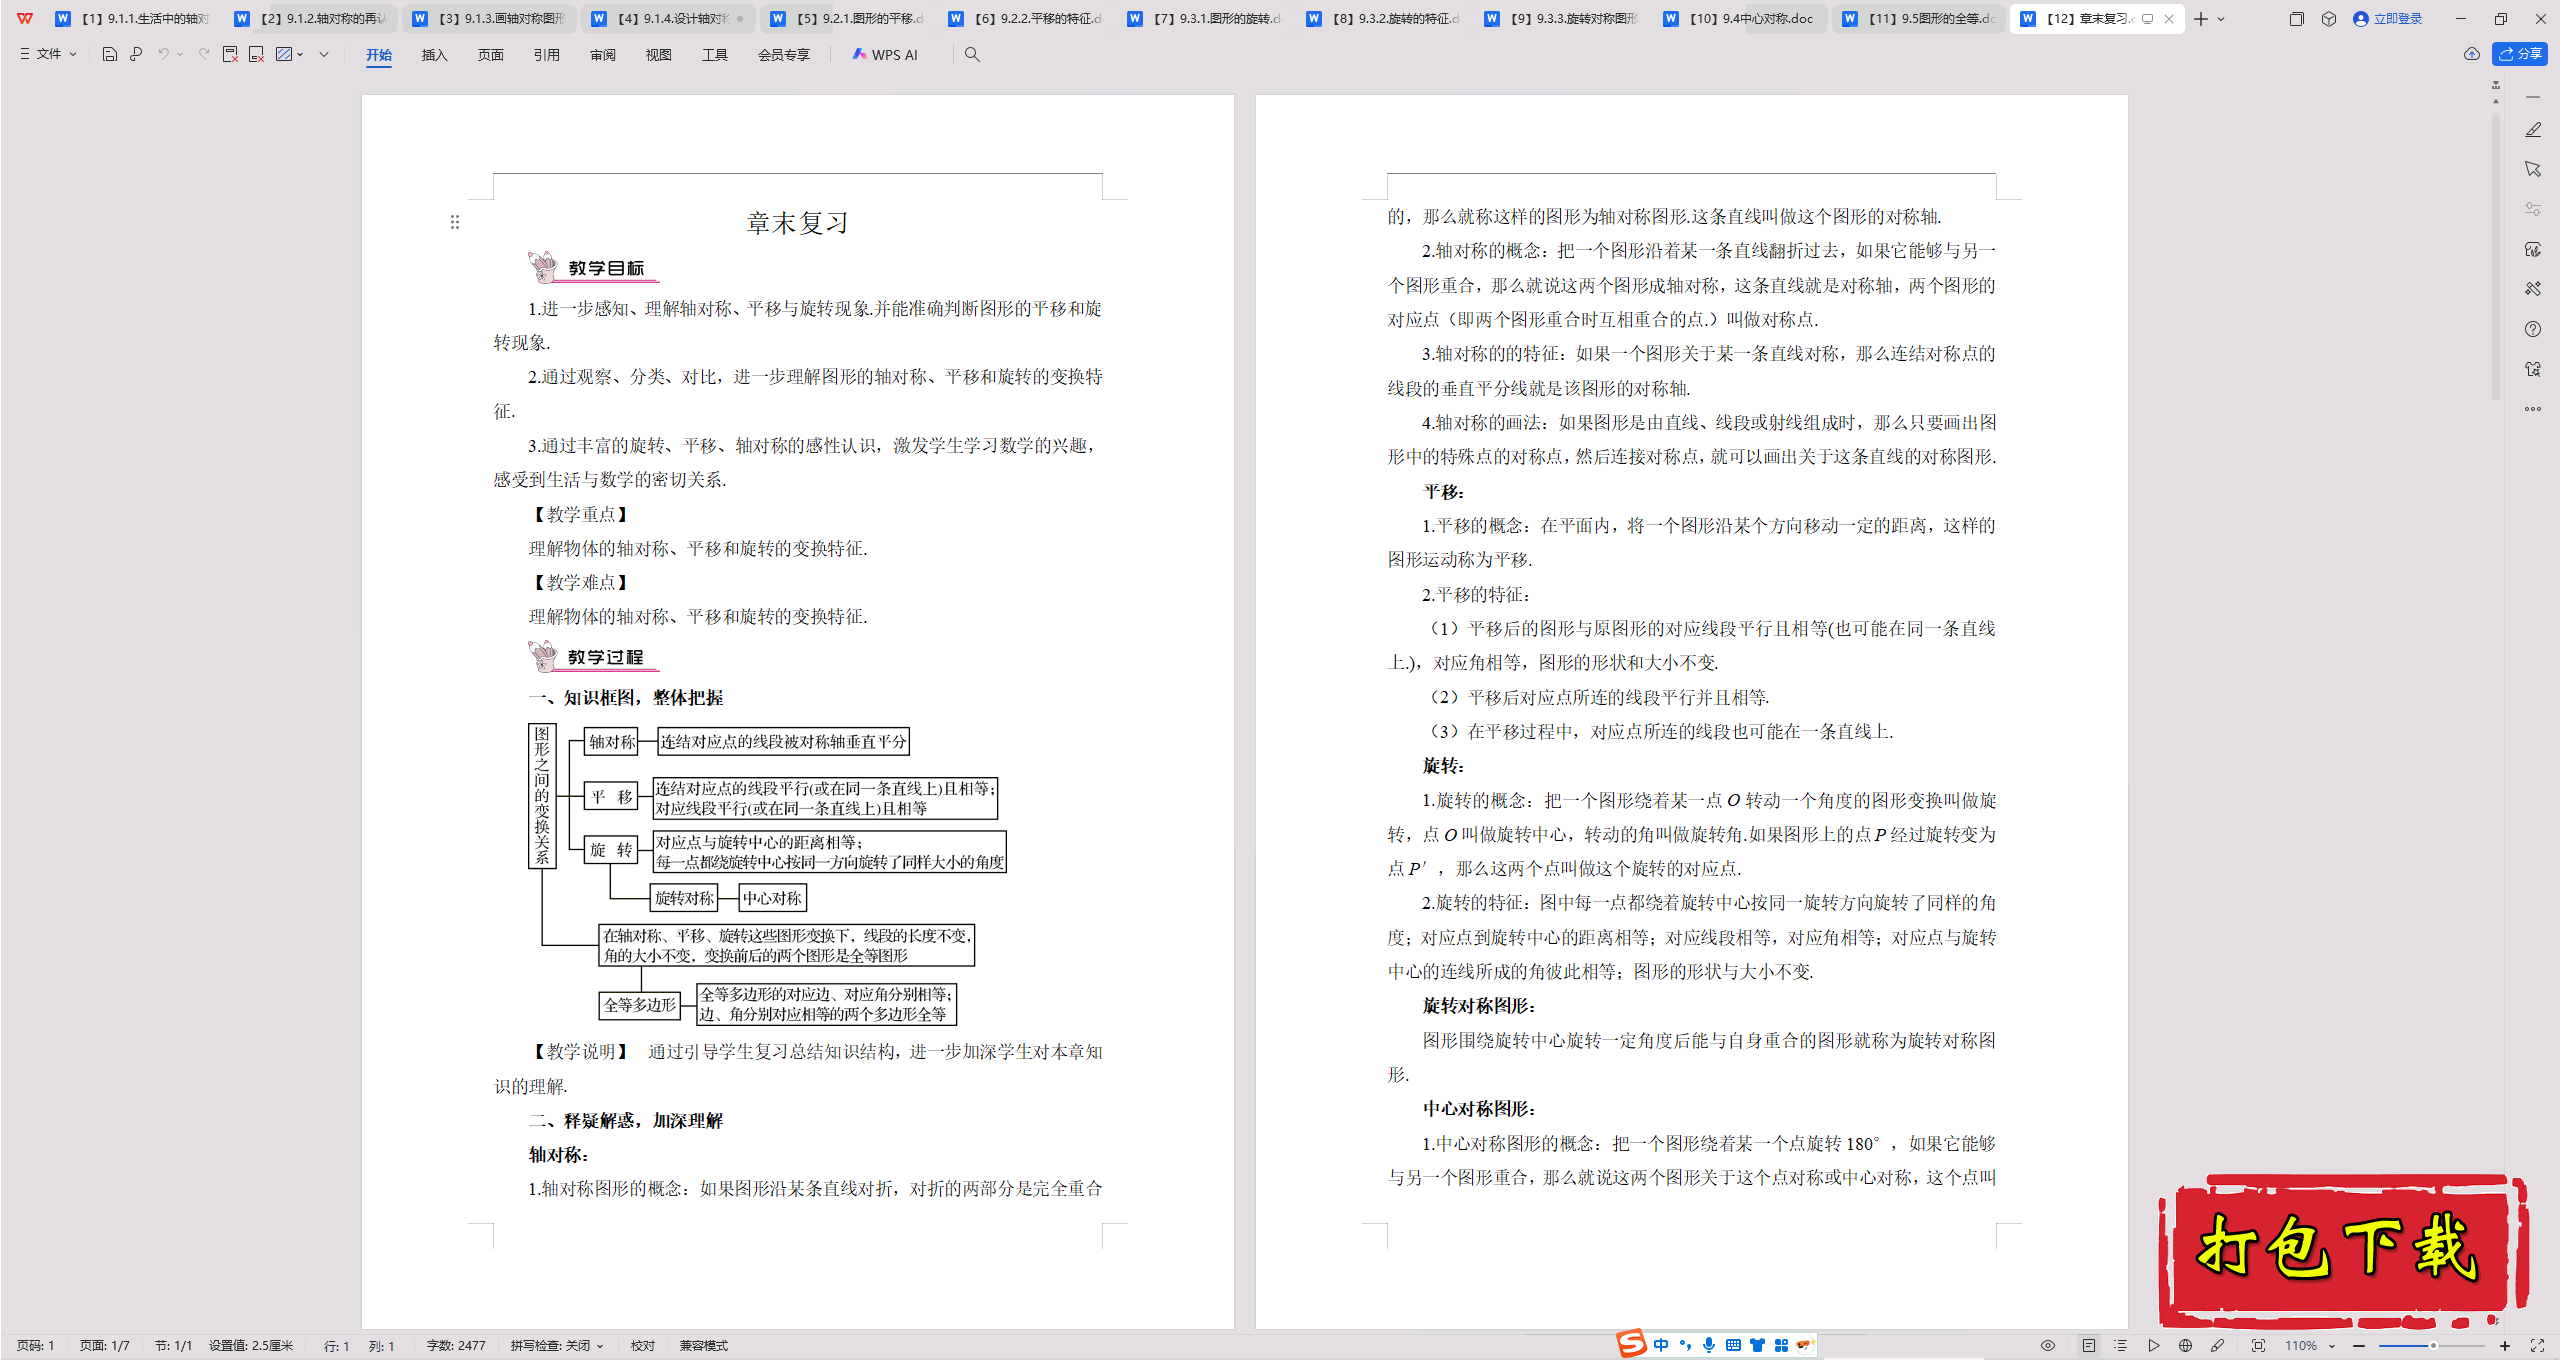Click the Undo arrow icon

point(163,54)
